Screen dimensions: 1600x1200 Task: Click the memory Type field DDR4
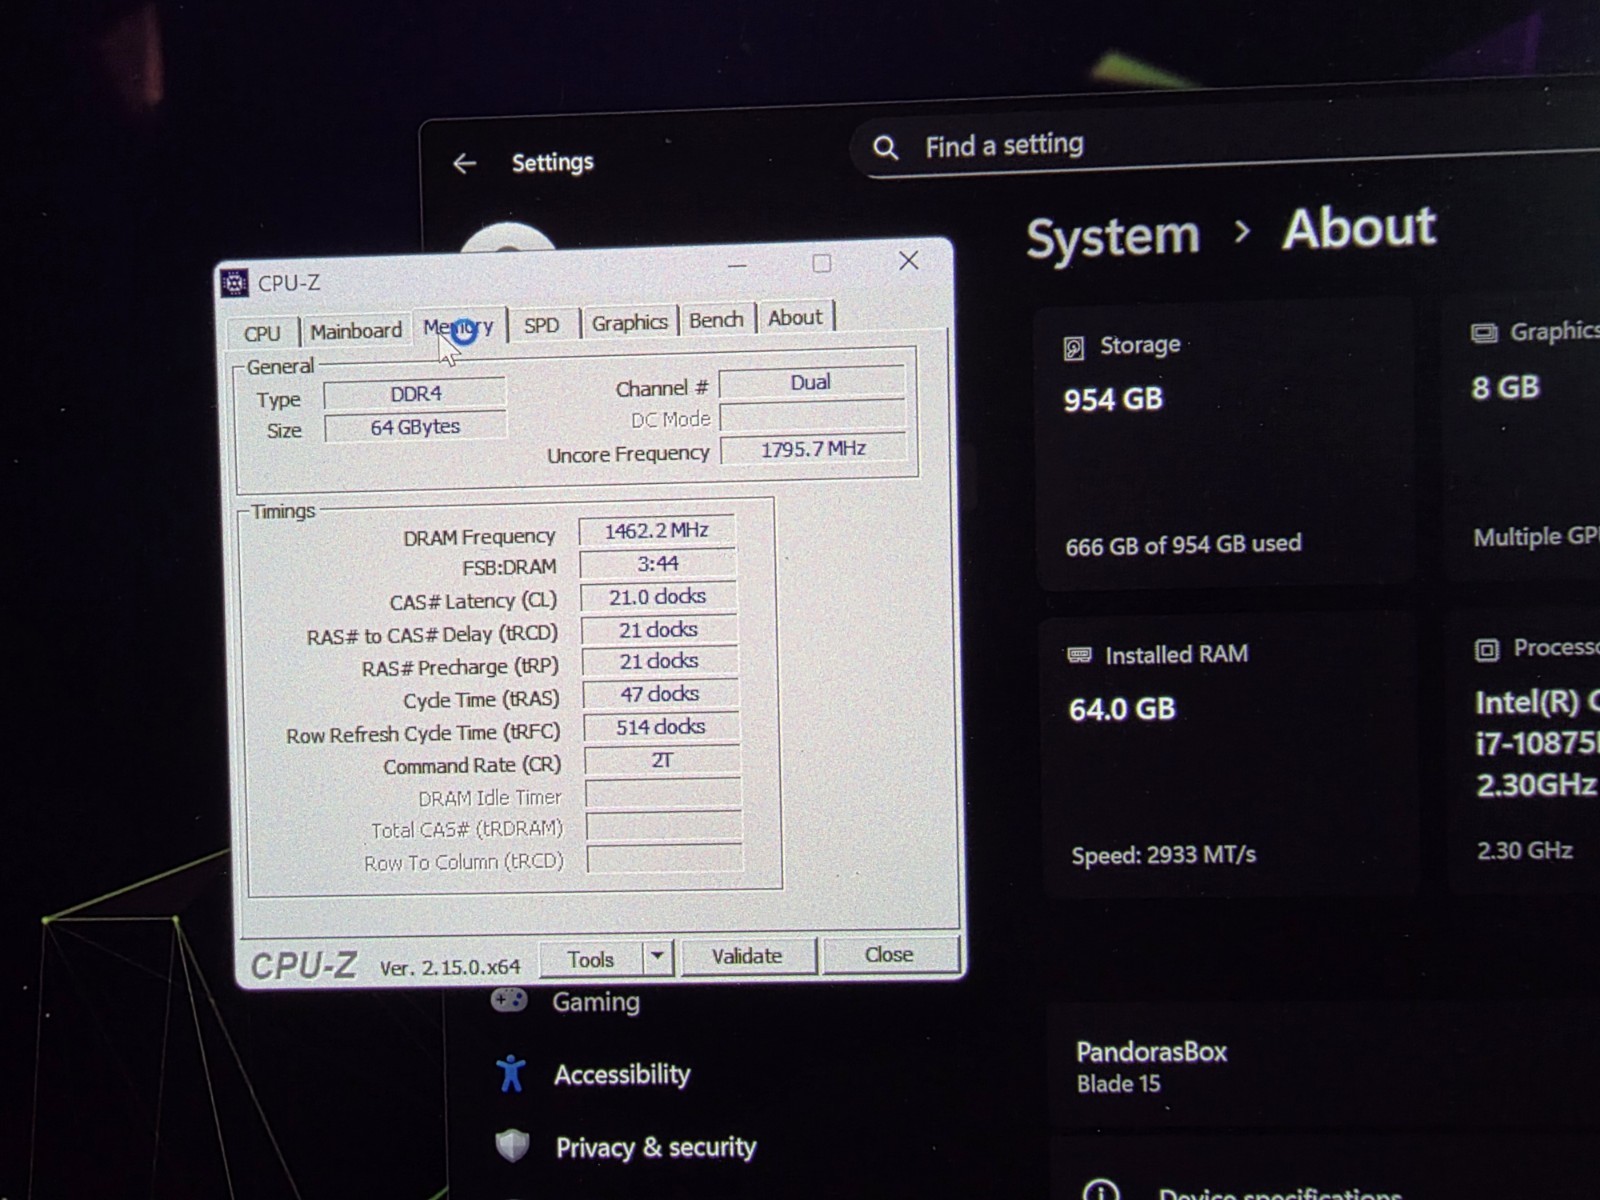(415, 394)
